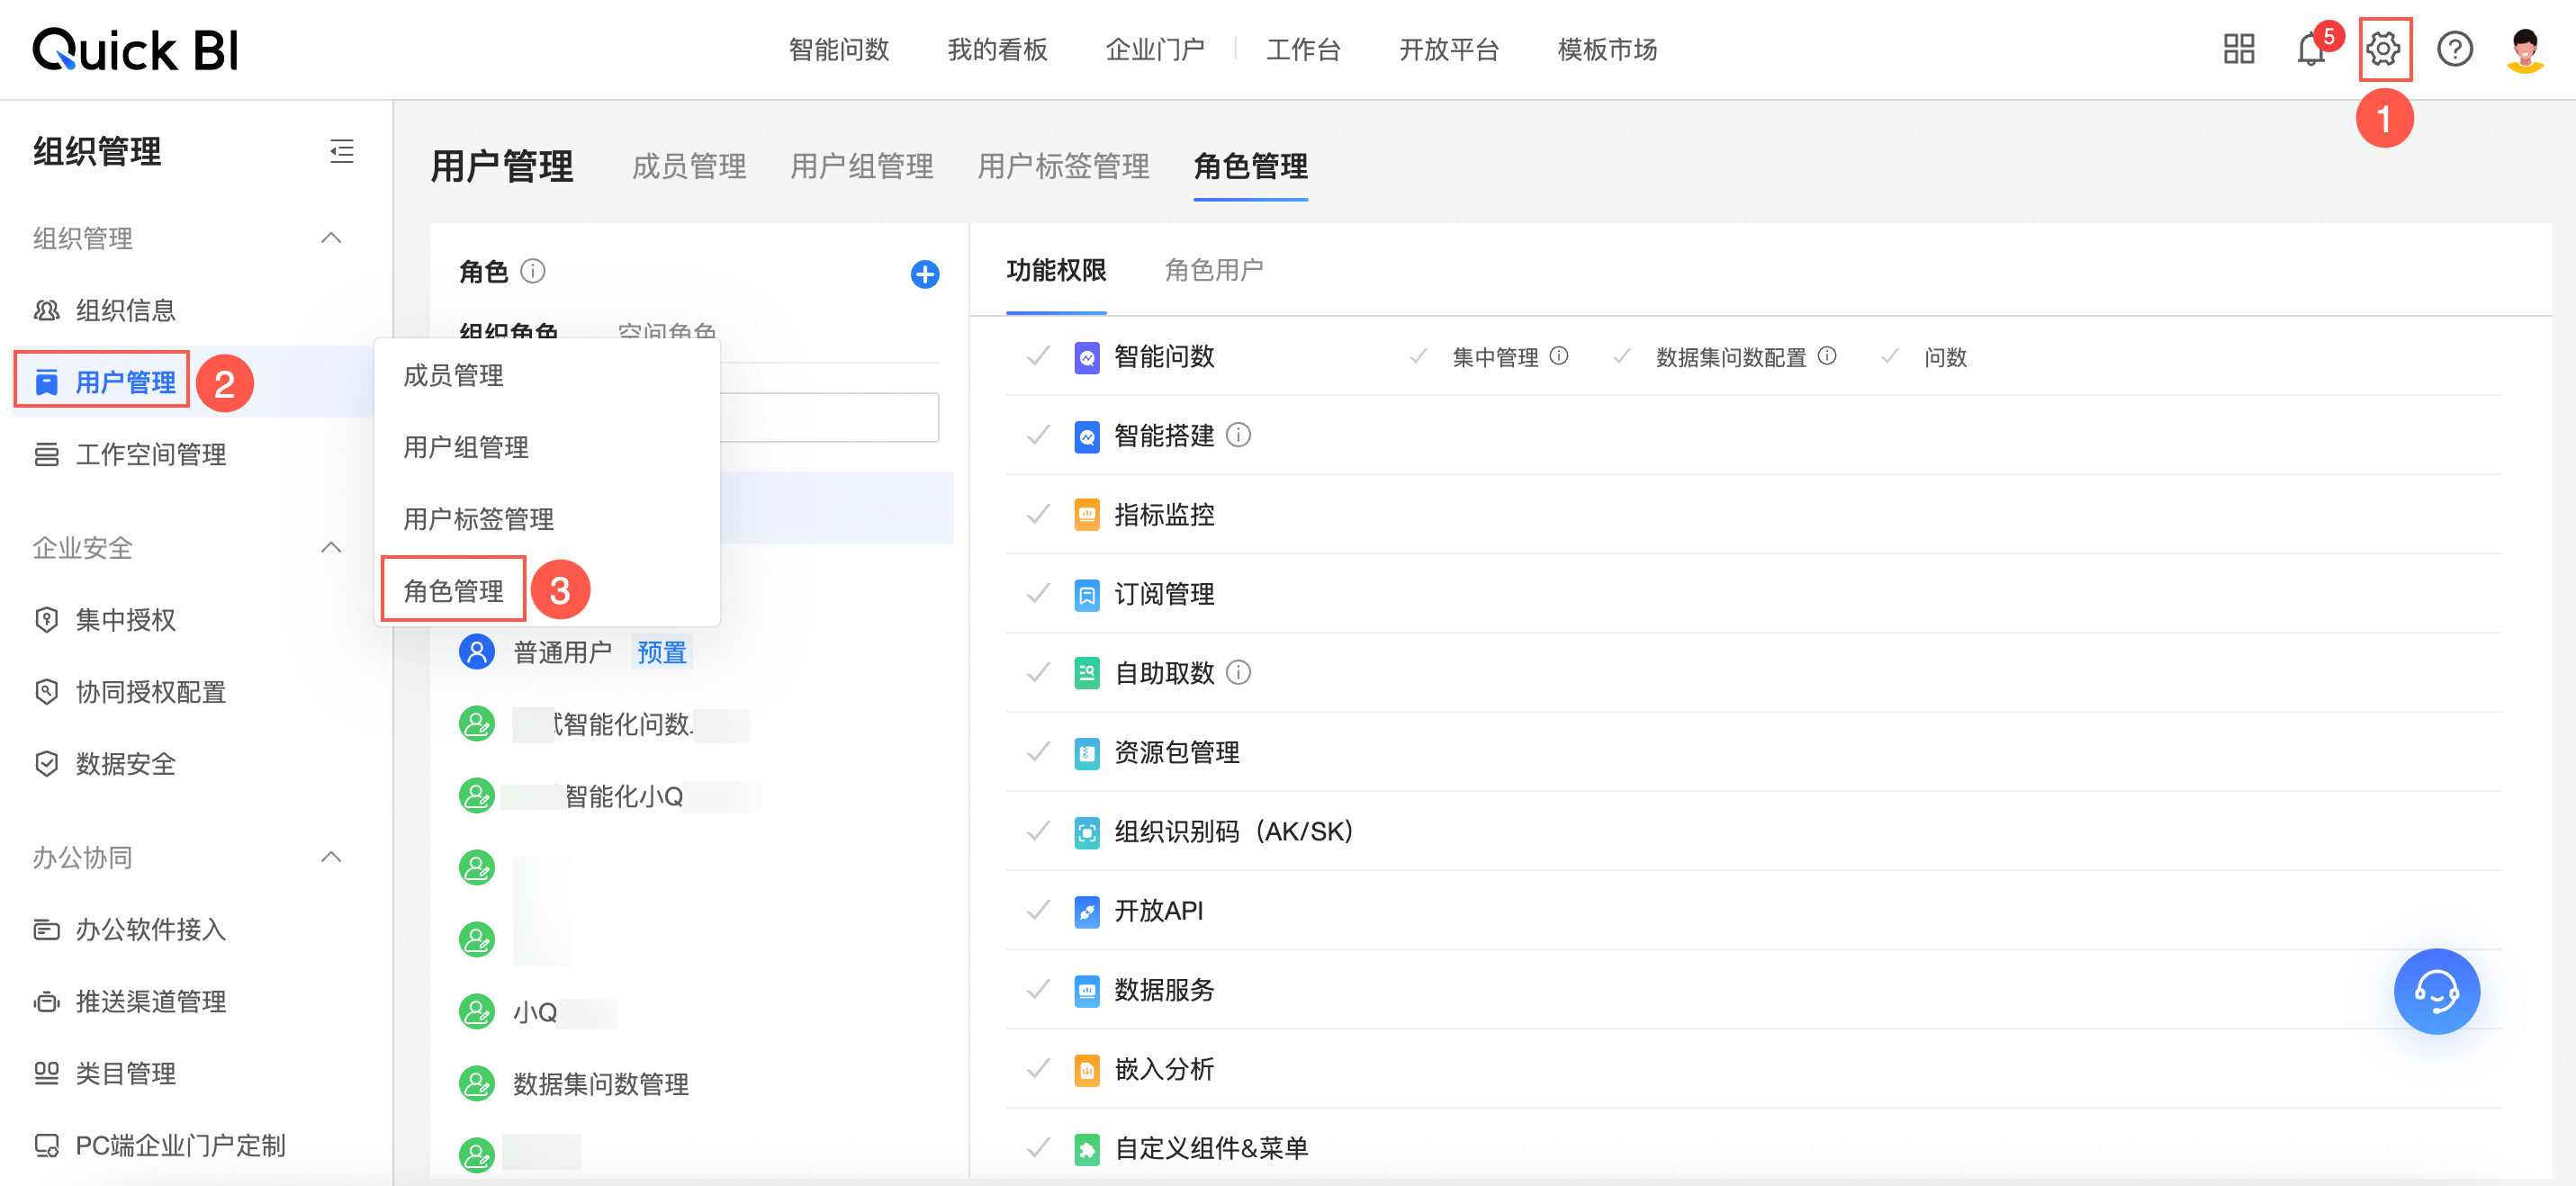2576x1186 pixels.
Task: Open 开放平台 in the top navigation
Action: [x=1449, y=49]
